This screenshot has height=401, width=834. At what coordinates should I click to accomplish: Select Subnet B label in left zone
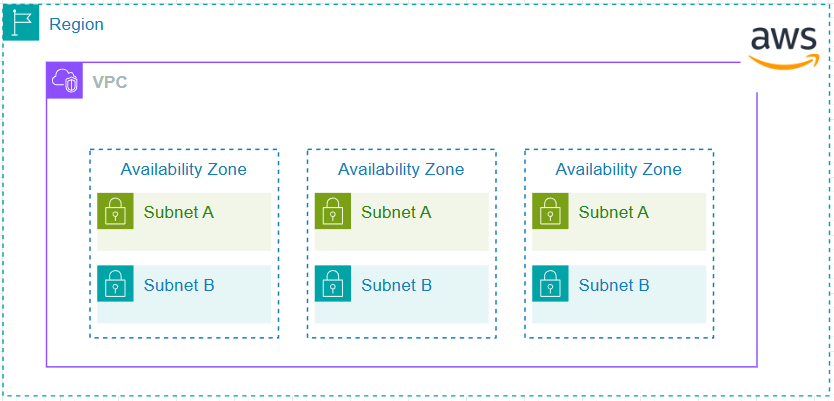click(179, 285)
